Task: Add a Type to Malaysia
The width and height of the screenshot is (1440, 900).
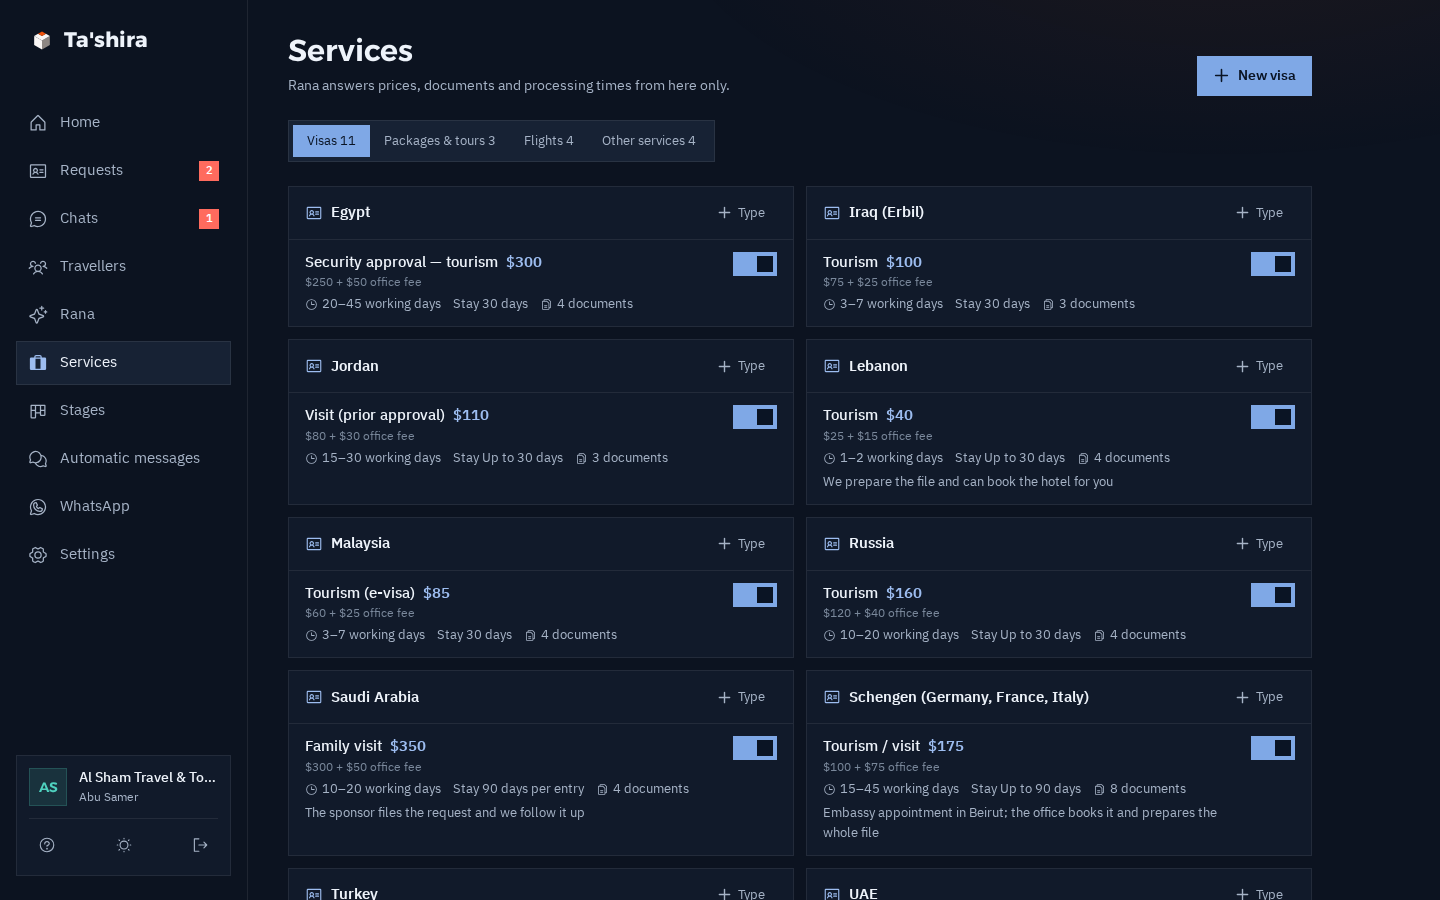Action: [742, 544]
